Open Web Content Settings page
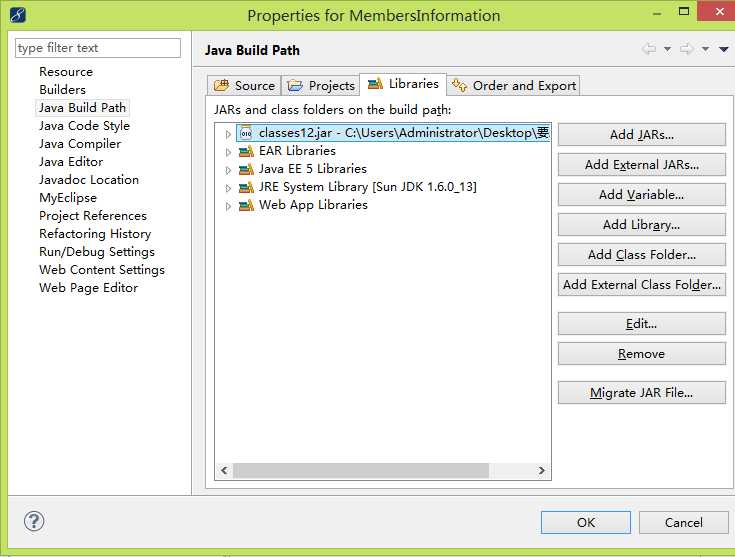 pyautogui.click(x=102, y=270)
